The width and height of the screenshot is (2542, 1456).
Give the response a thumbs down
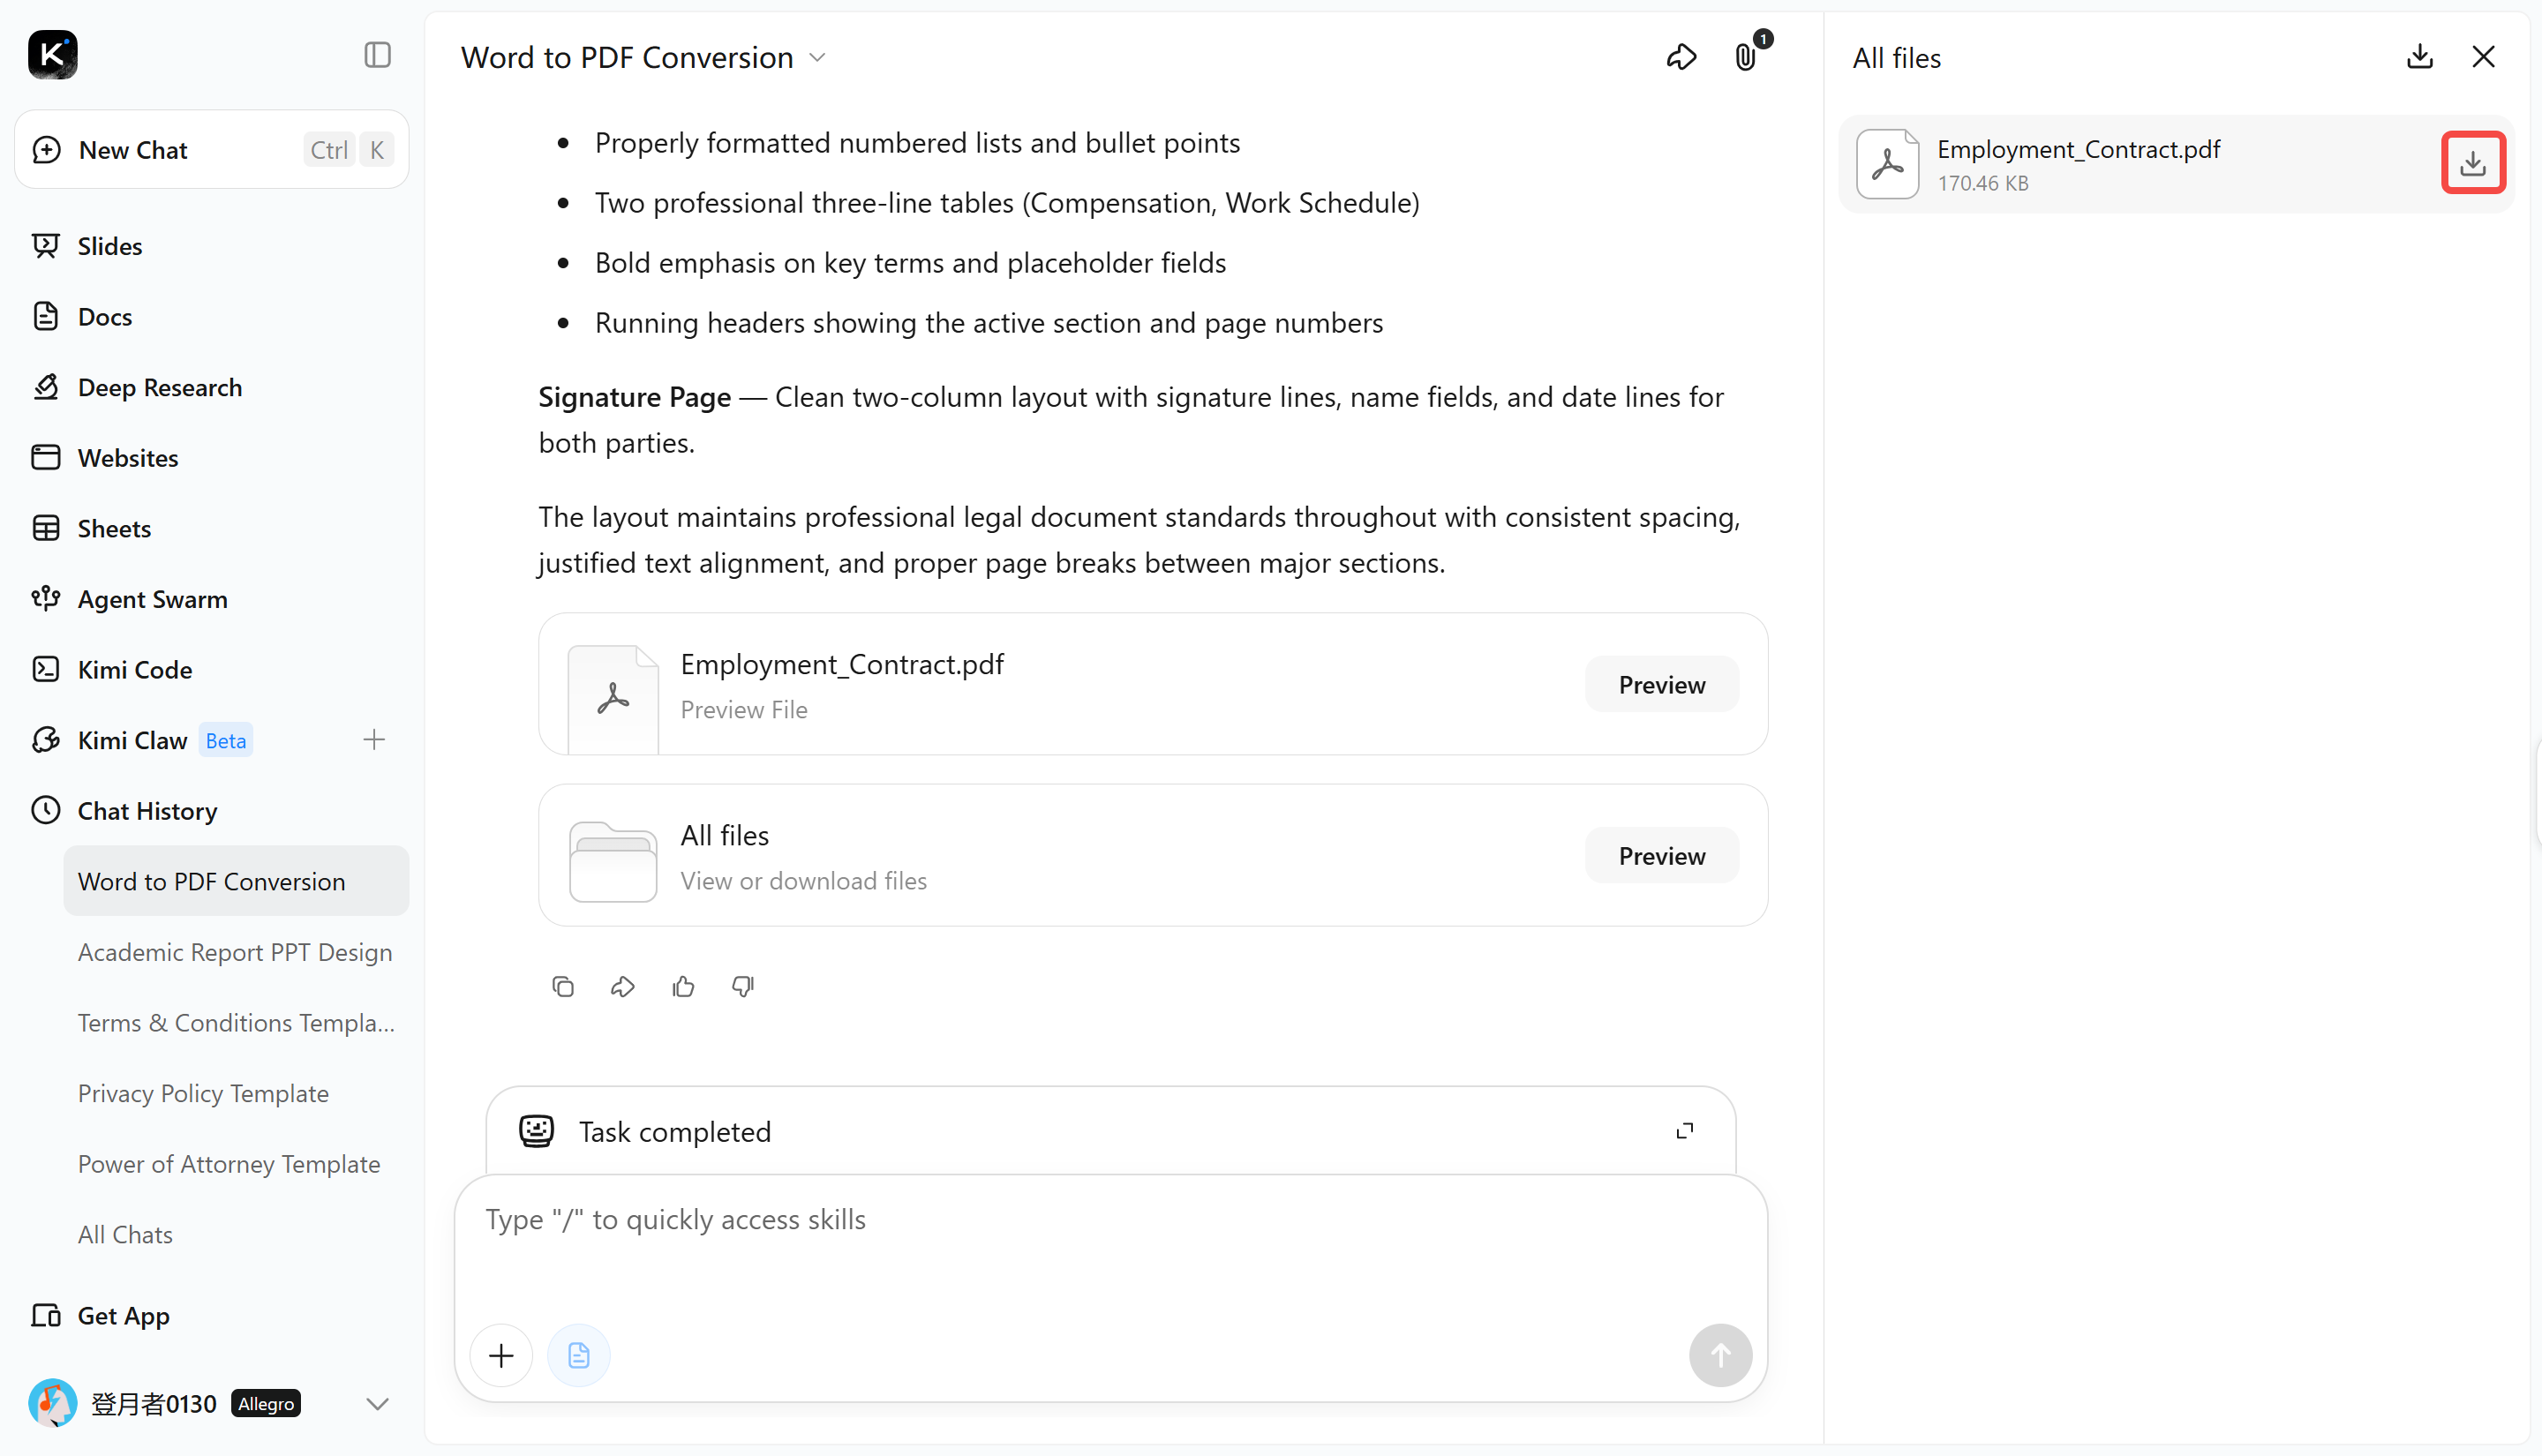tap(743, 987)
